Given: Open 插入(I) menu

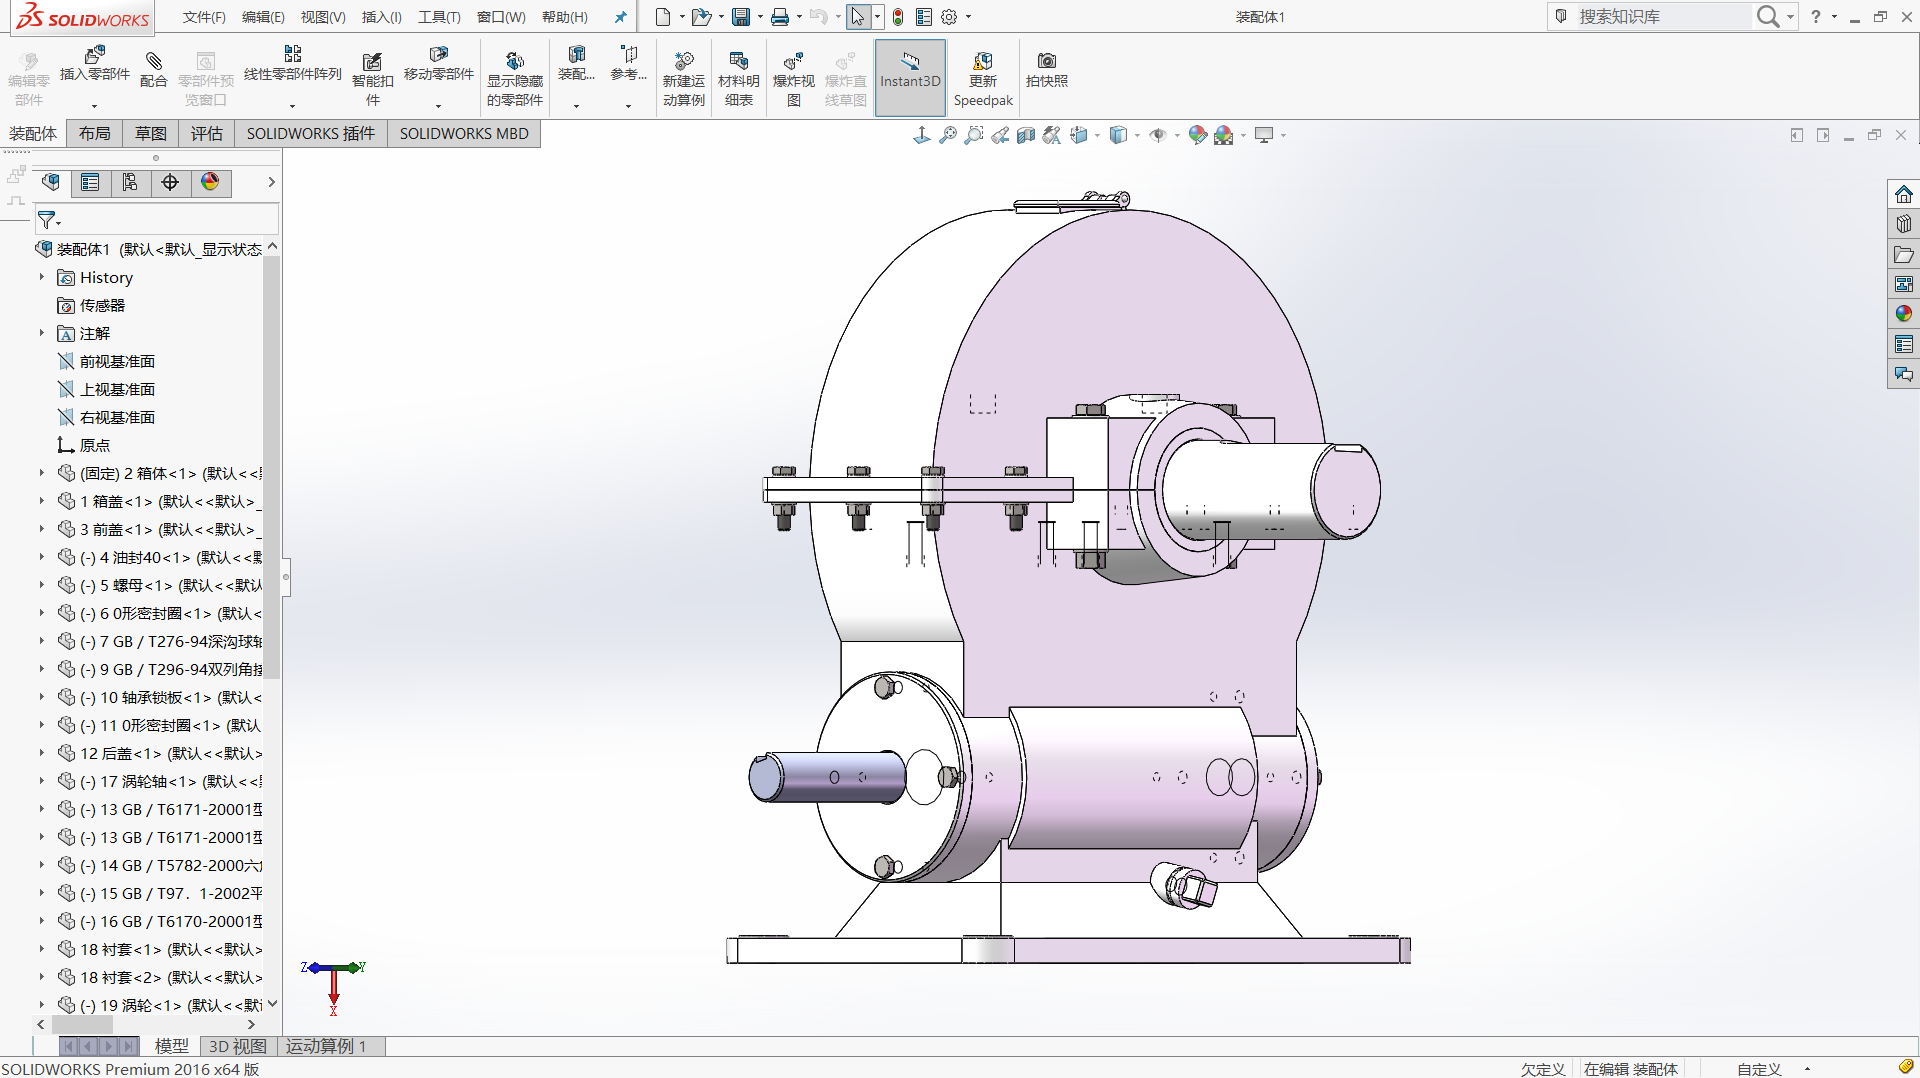Looking at the screenshot, I should [381, 17].
